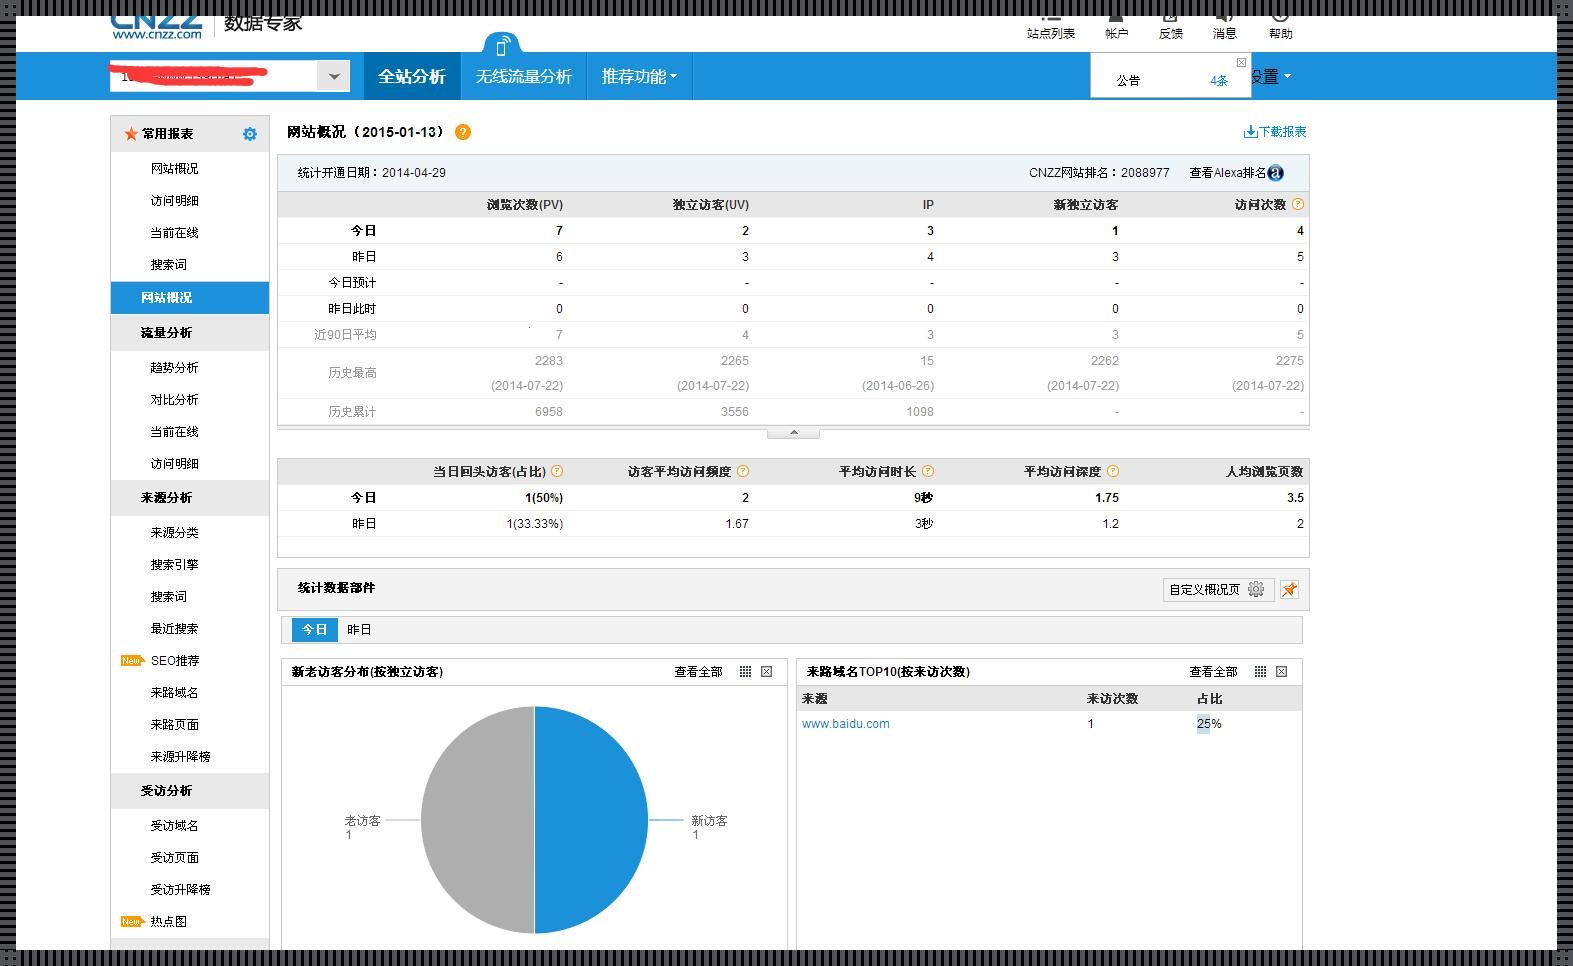Viewport: 1573px width, 966px height.
Task: Click the pin icon next to 自定义概况页
Action: (1290, 590)
